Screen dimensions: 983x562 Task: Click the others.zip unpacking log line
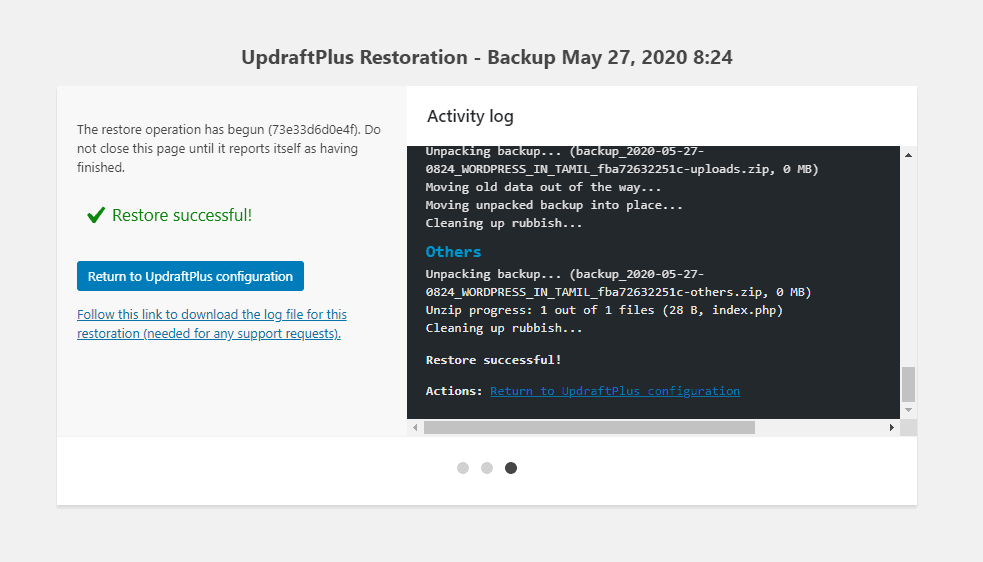pos(618,283)
